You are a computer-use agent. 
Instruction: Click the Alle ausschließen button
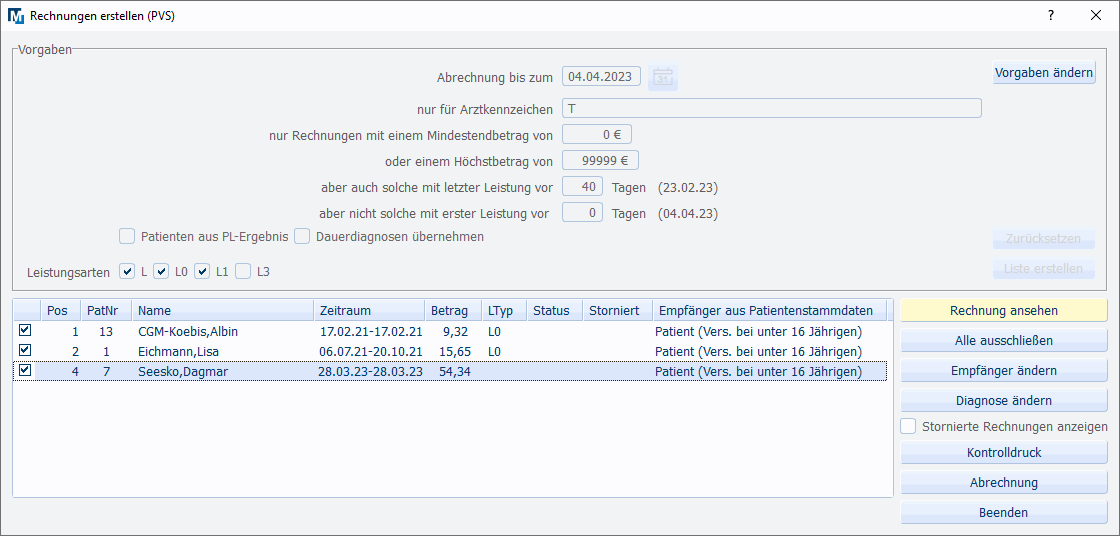pos(1004,341)
